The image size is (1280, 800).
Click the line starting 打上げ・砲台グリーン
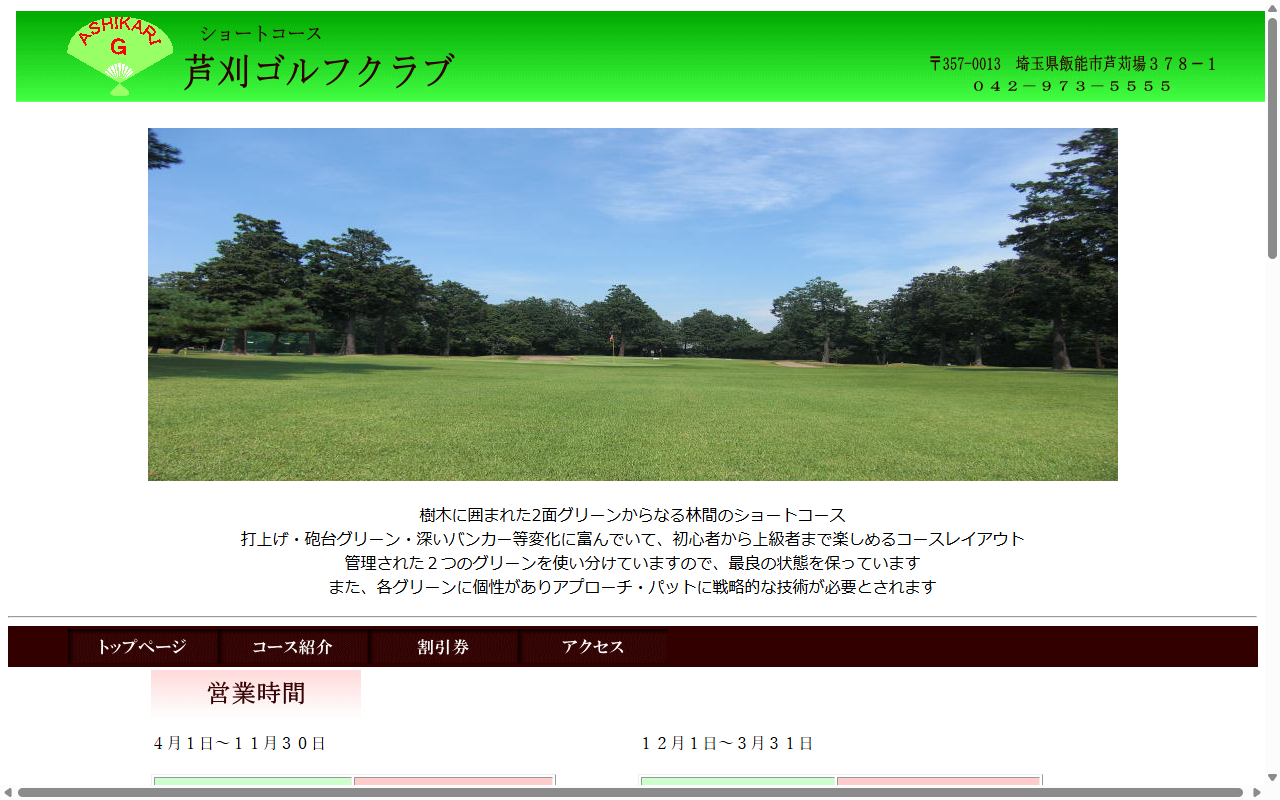point(633,539)
